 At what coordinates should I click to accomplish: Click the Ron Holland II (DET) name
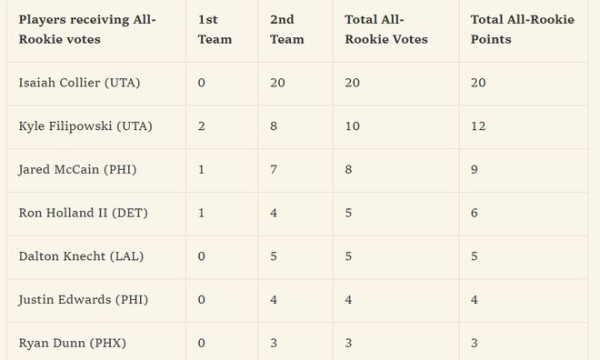[x=83, y=213]
